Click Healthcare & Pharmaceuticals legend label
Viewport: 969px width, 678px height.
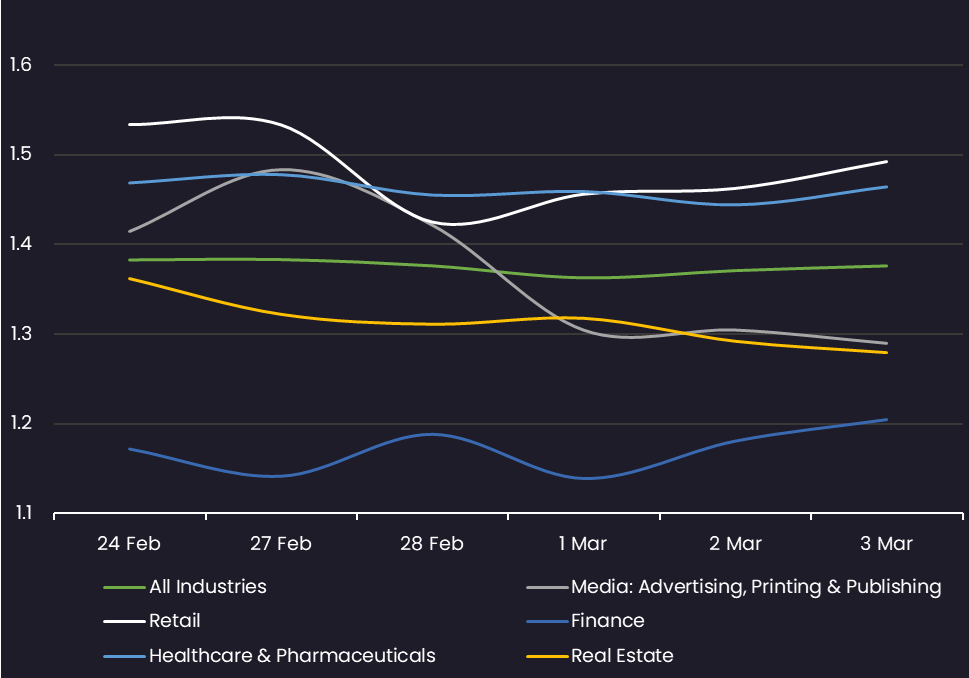click(292, 656)
